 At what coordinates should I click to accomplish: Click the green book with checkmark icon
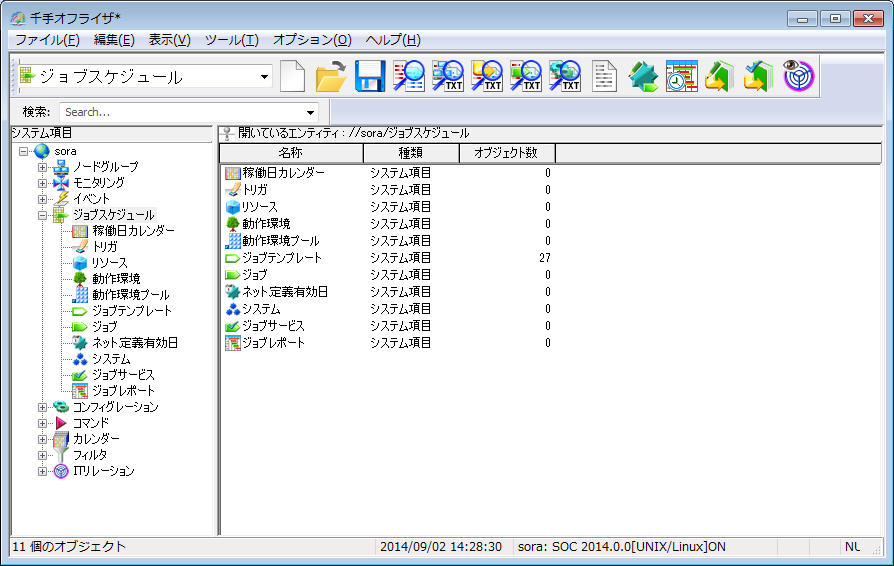pos(759,76)
